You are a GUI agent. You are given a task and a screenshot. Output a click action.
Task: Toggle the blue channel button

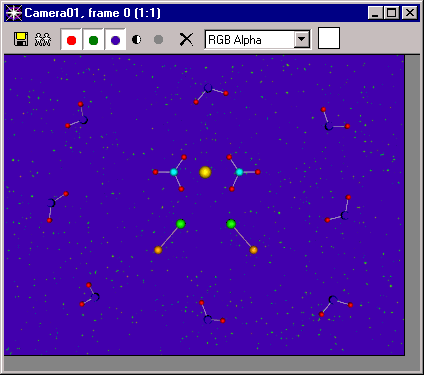(115, 40)
